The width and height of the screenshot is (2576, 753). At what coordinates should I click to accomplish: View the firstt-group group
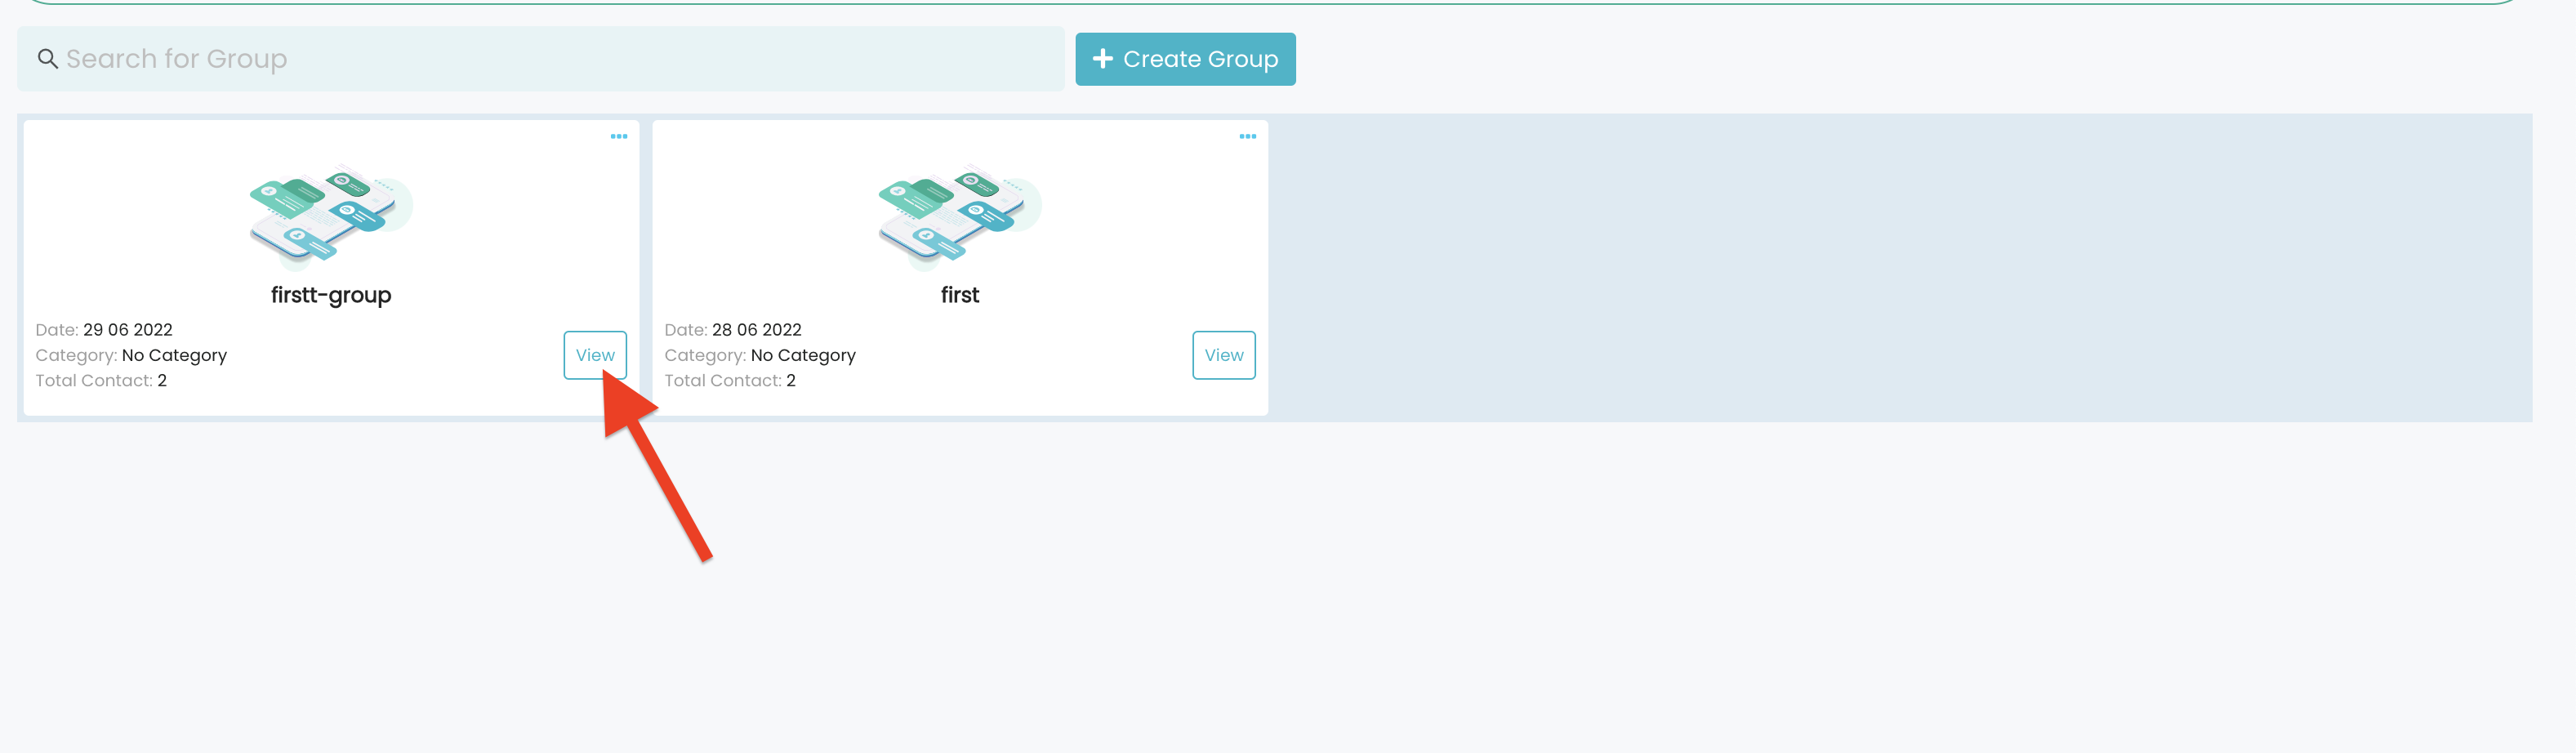click(x=595, y=355)
